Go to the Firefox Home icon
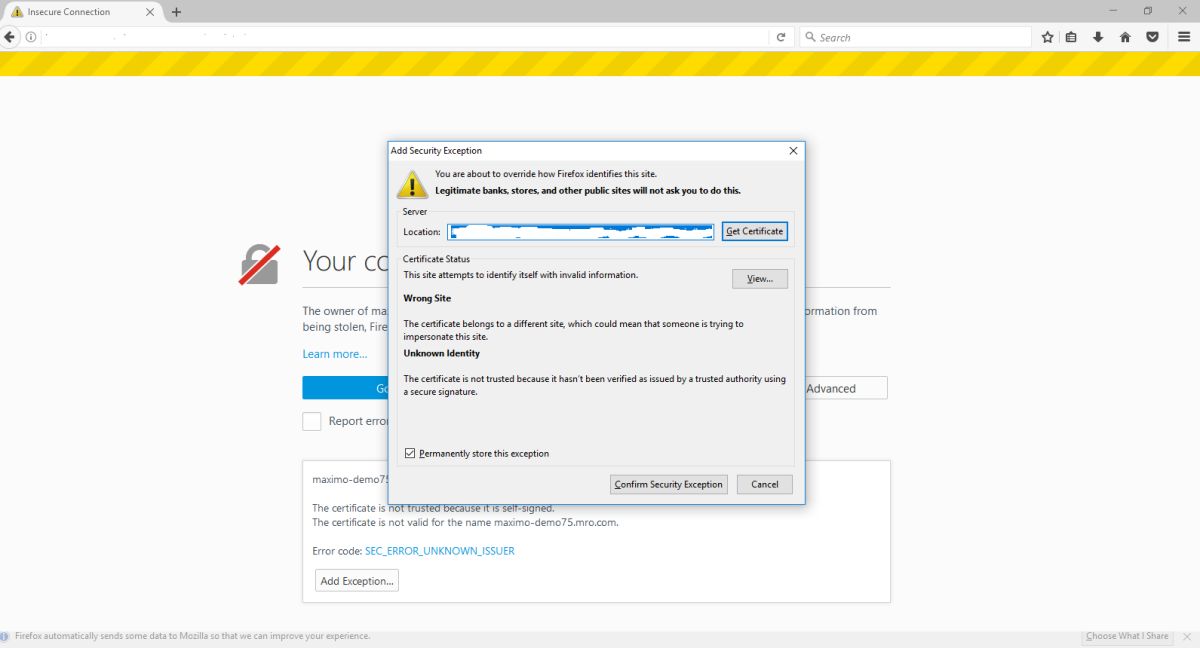This screenshot has width=1200, height=648. pos(1125,37)
